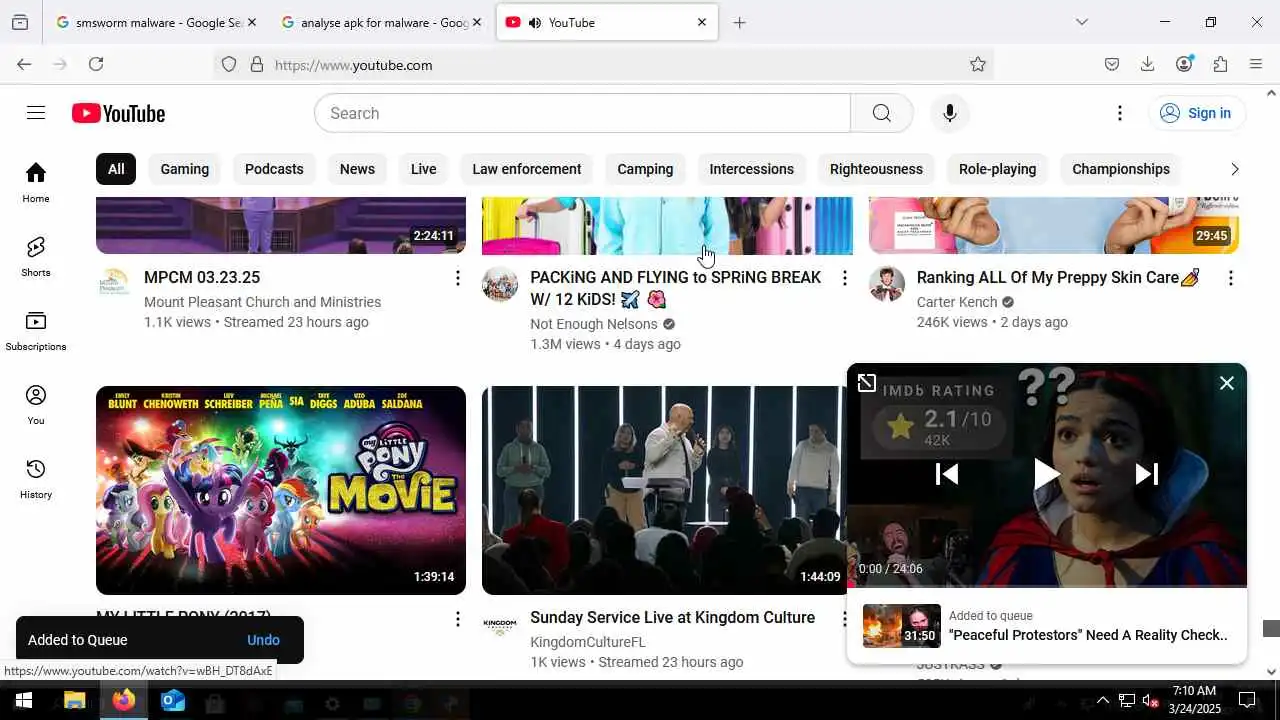The height and width of the screenshot is (720, 1280).
Task: Open Windows Start menu
Action: 23,700
